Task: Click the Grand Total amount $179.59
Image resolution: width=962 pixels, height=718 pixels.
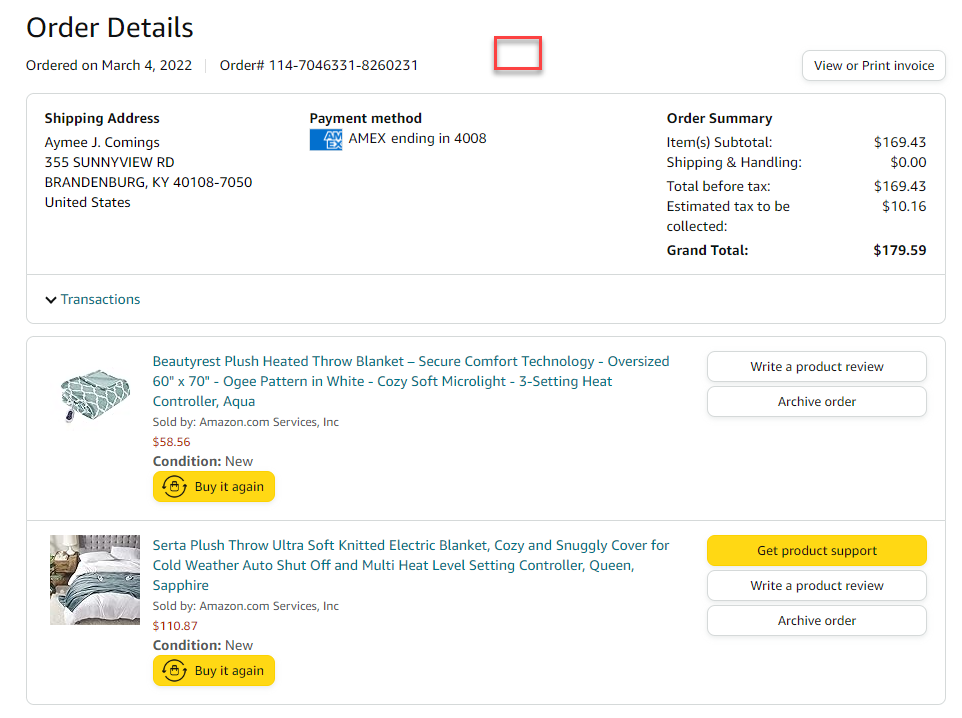Action: [899, 250]
